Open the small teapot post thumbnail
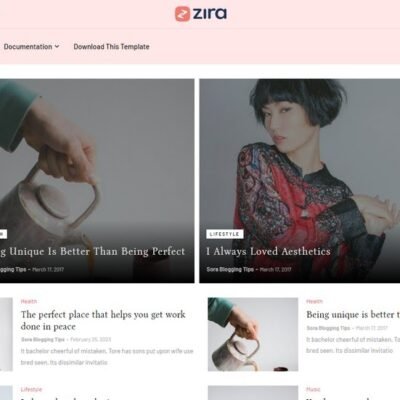400x400 pixels. 253,334
